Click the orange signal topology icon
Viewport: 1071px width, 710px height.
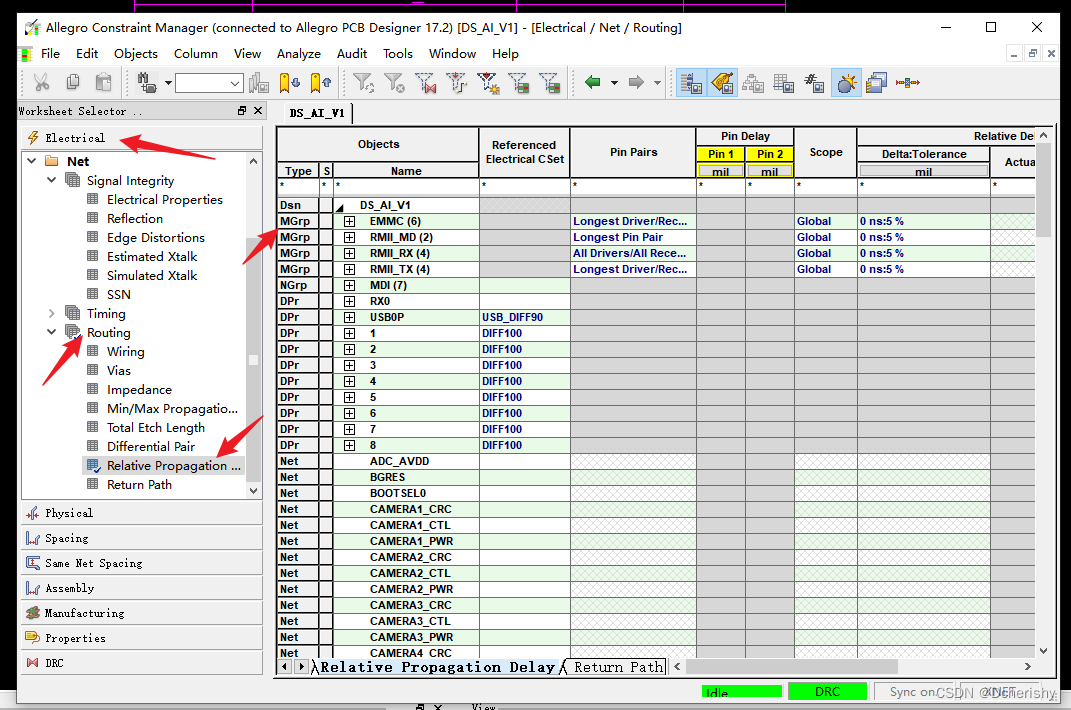pos(908,83)
